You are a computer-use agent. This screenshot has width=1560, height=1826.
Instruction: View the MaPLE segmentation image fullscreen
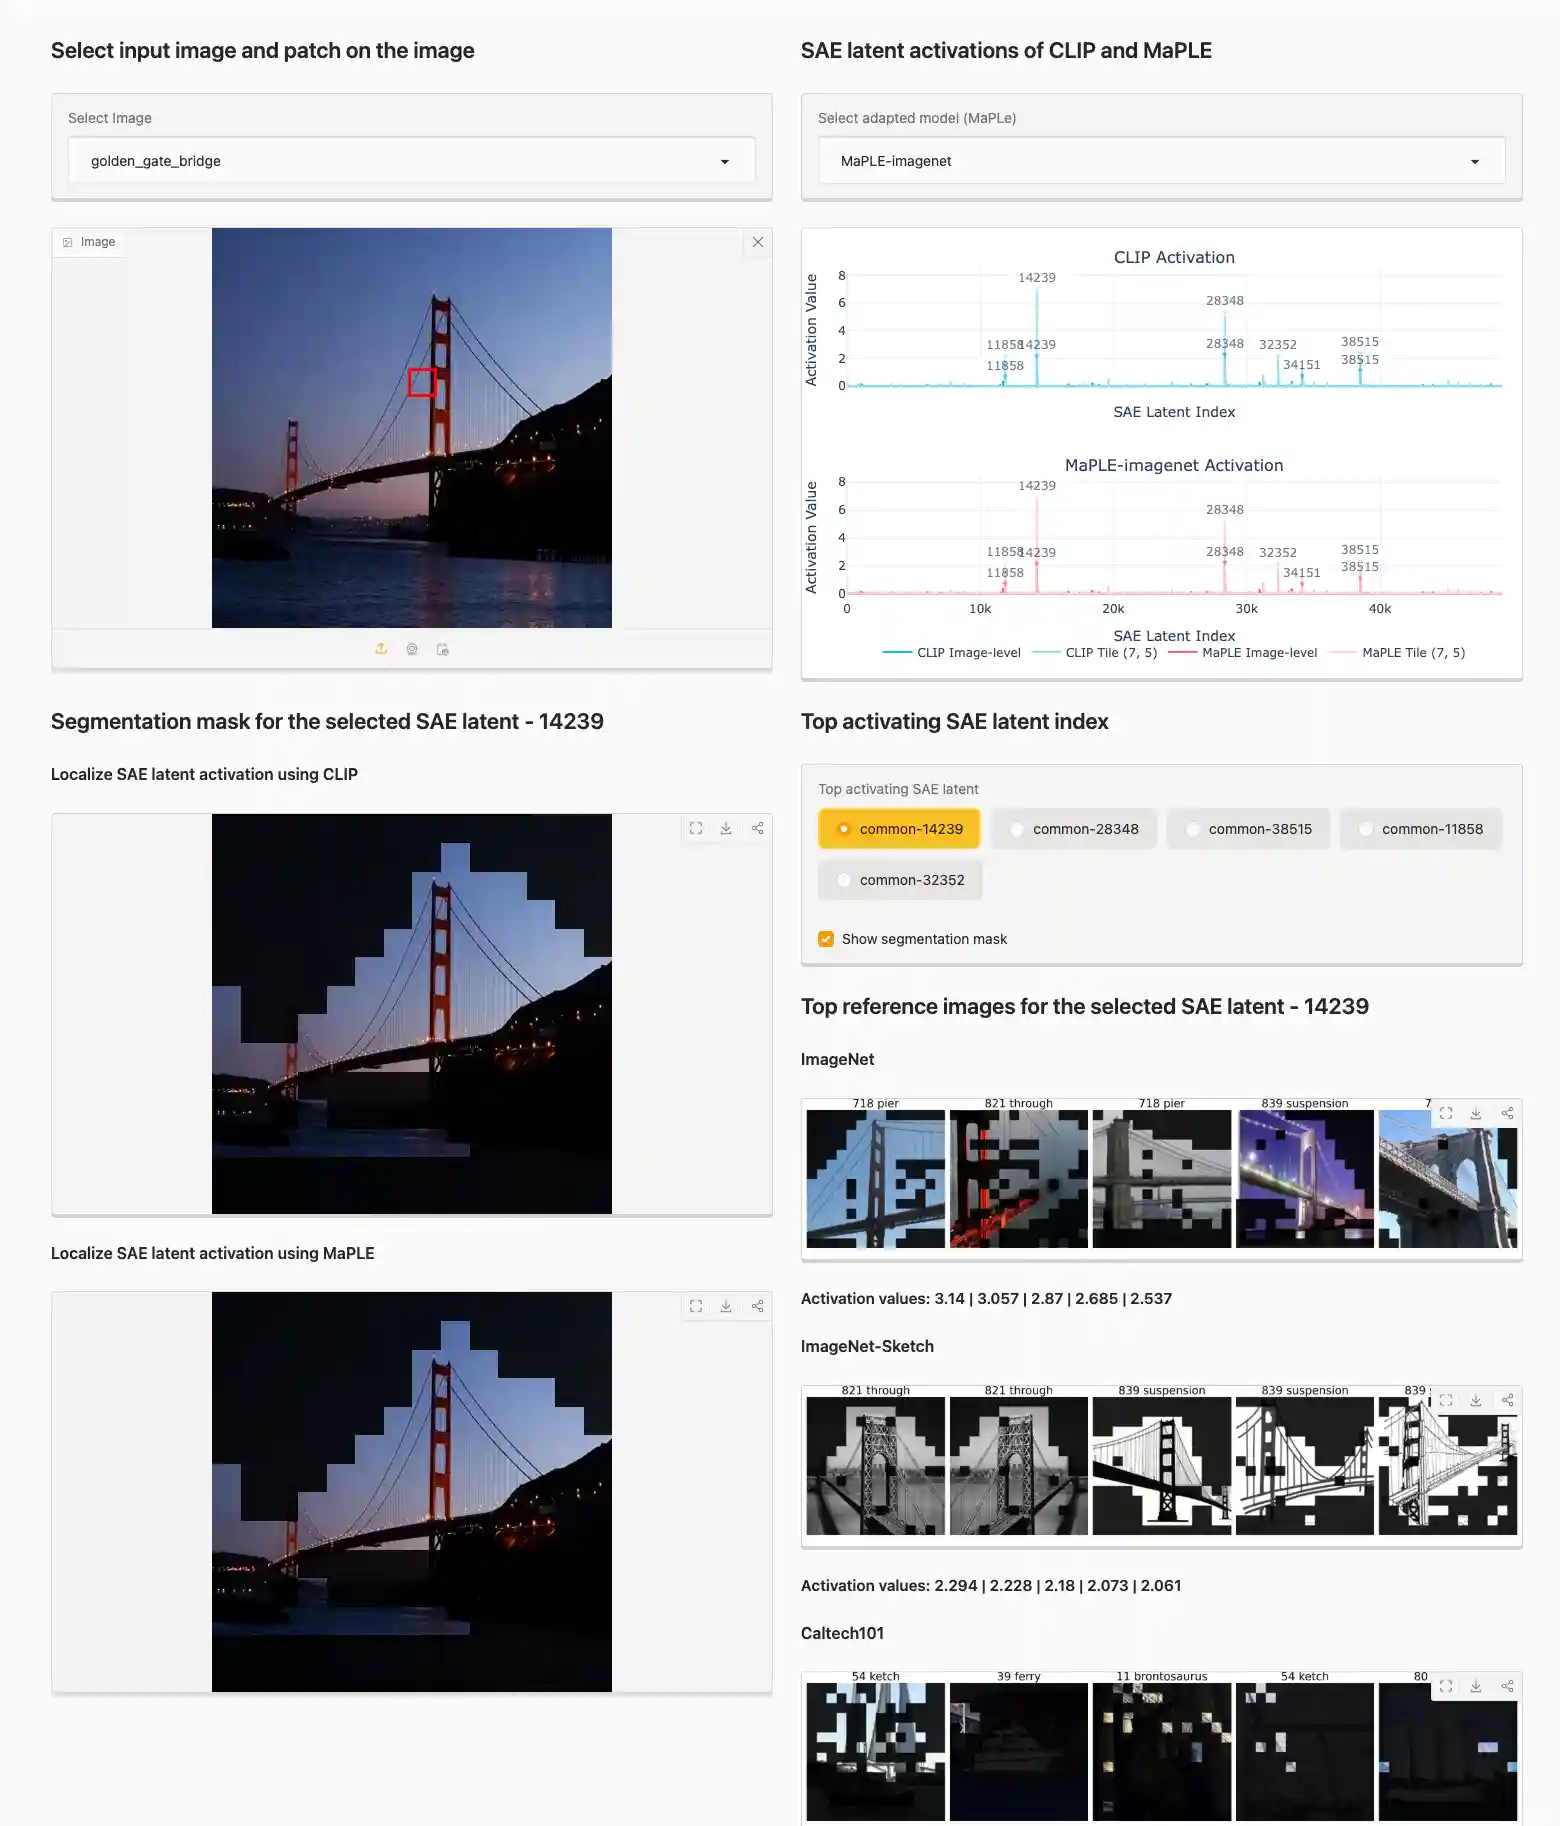[696, 1306]
